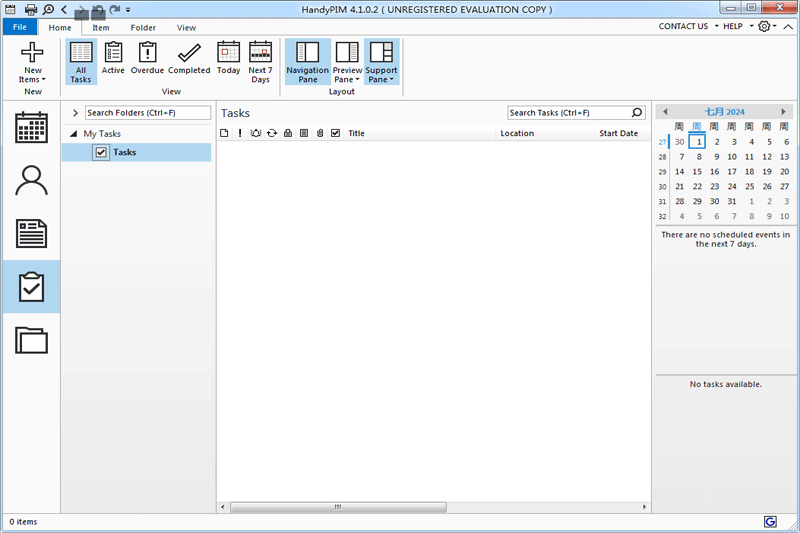Open the Calendar module in sidebar
Screen dimensions: 800x533
coord(31,127)
